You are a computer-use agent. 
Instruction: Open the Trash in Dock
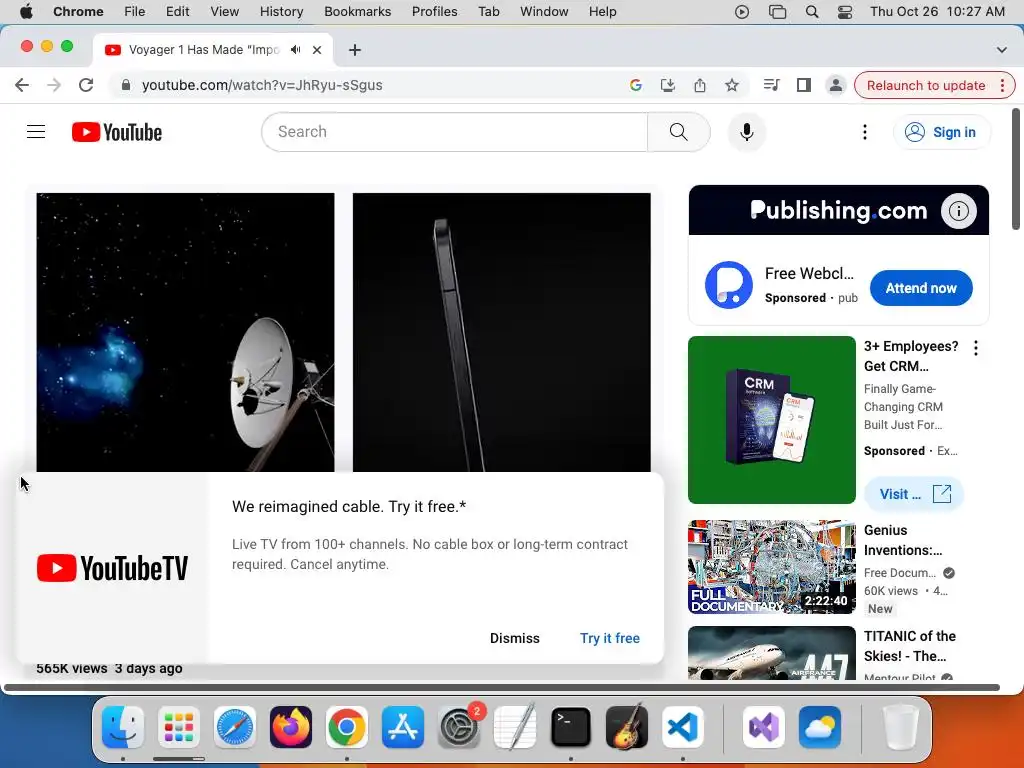tap(901, 727)
